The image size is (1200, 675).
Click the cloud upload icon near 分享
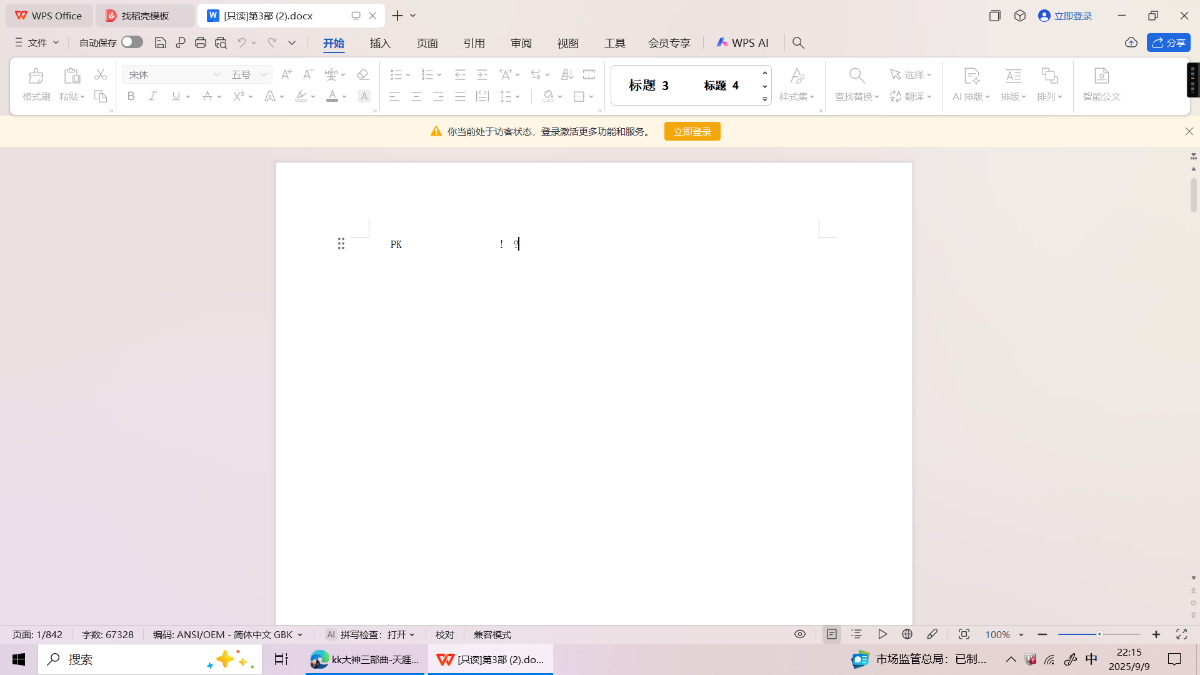click(1131, 43)
